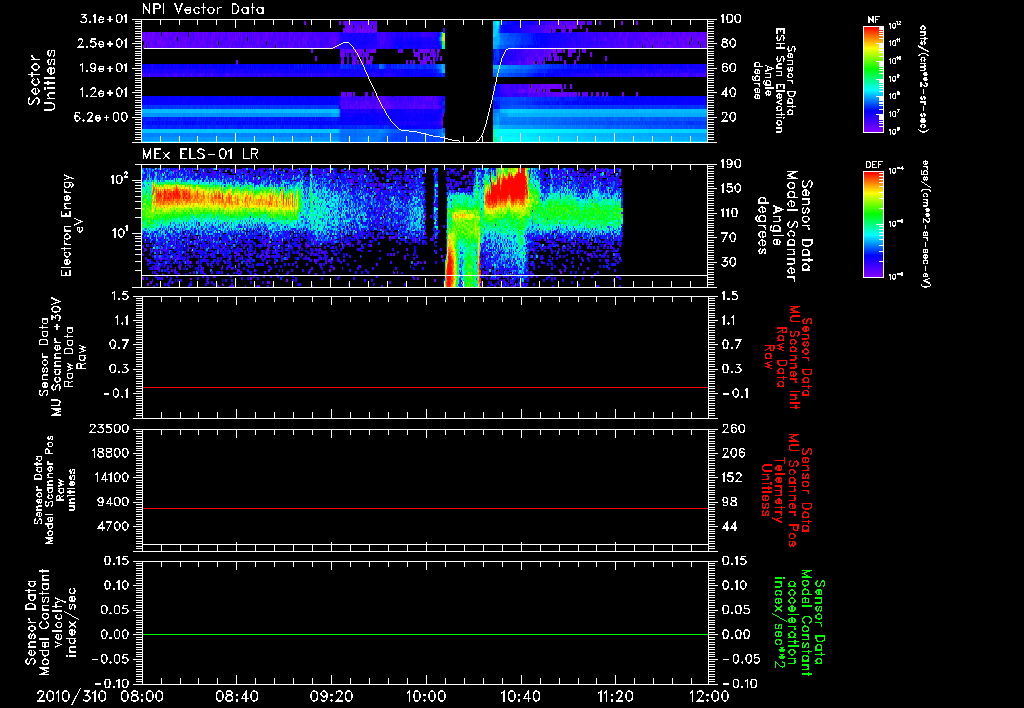Click the 10¹ electron energy tick label
This screenshot has height=708, width=1024.
(x=118, y=233)
